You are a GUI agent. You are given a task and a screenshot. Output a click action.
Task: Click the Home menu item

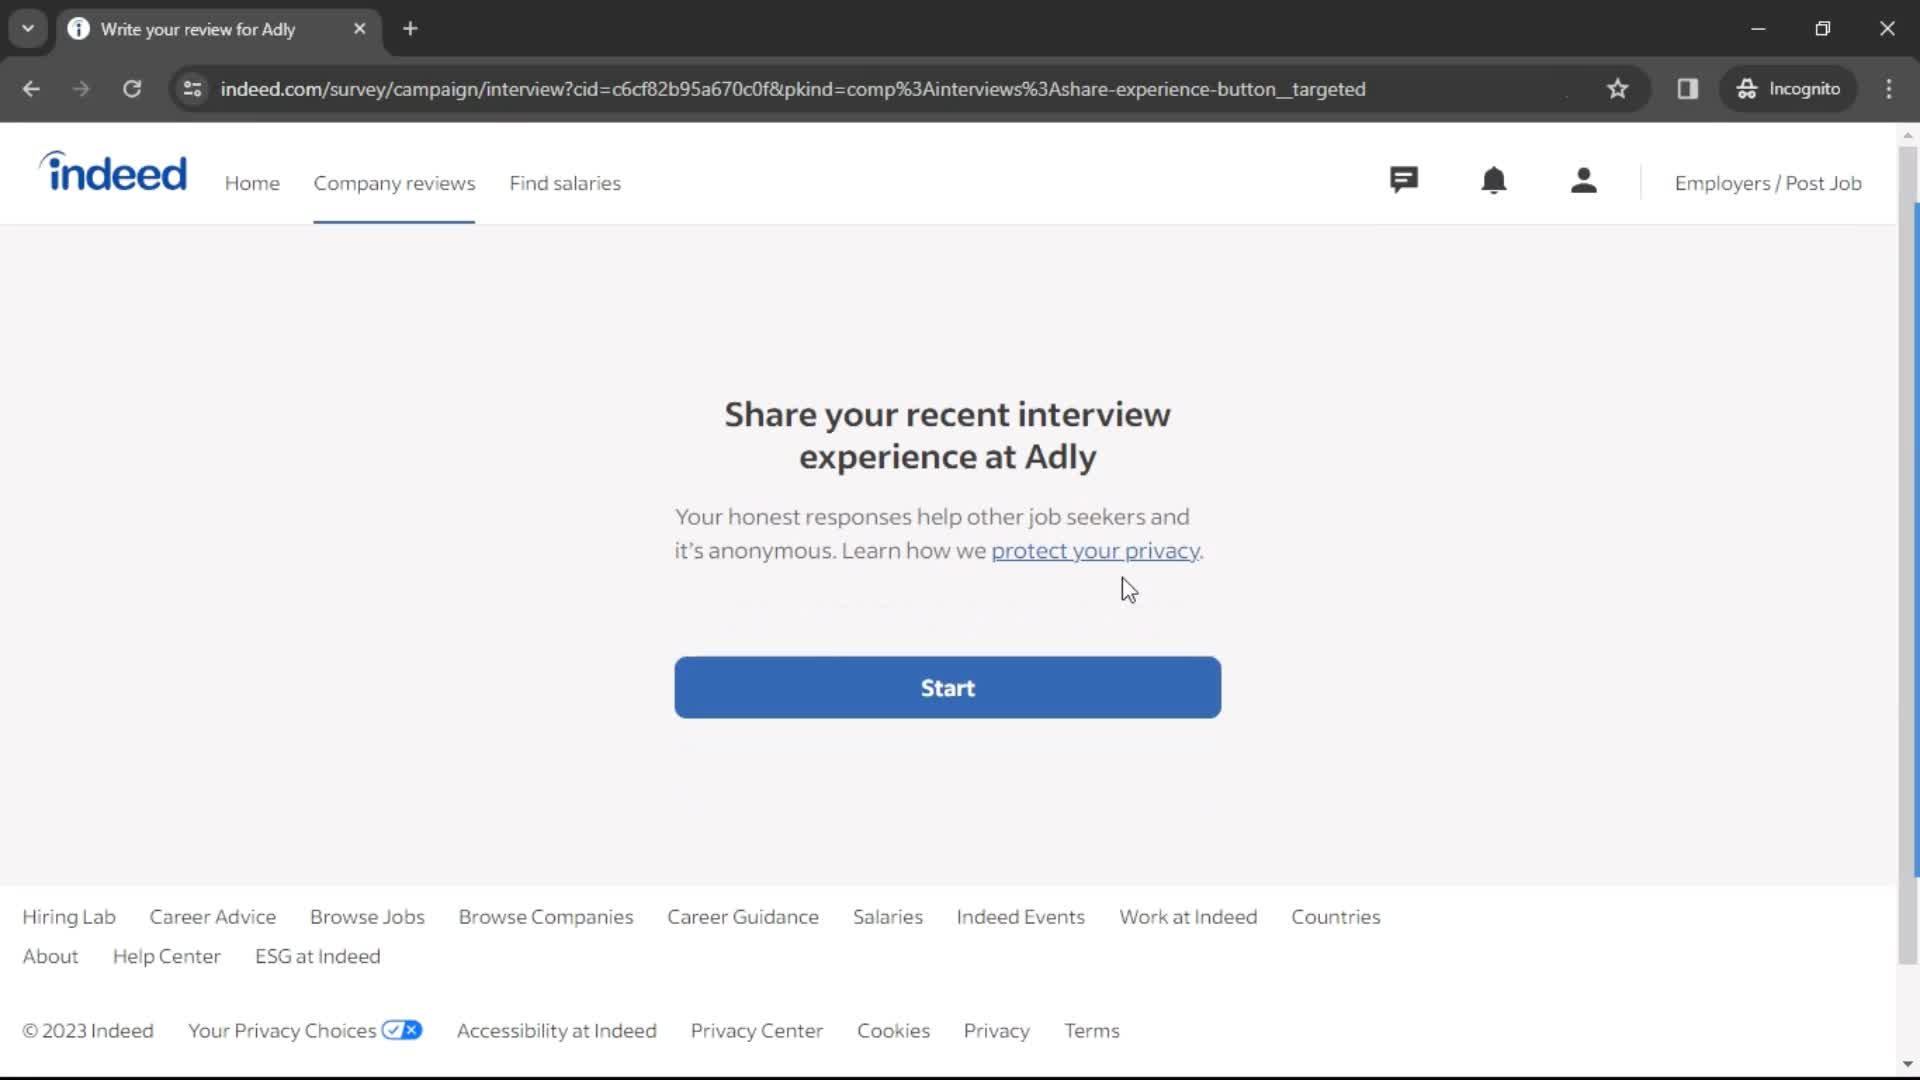(x=252, y=182)
